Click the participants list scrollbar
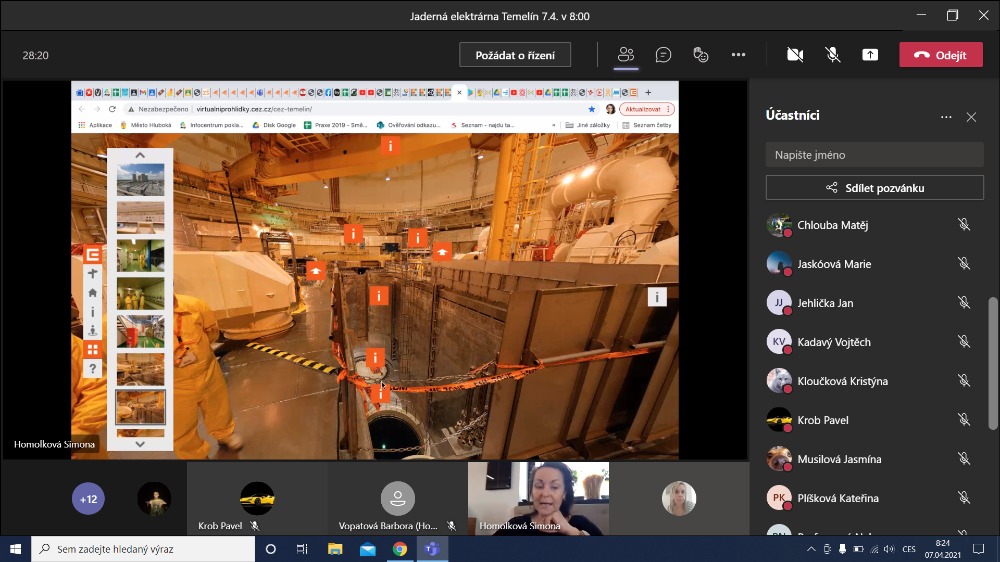Viewport: 1000px width, 562px height. (992, 360)
